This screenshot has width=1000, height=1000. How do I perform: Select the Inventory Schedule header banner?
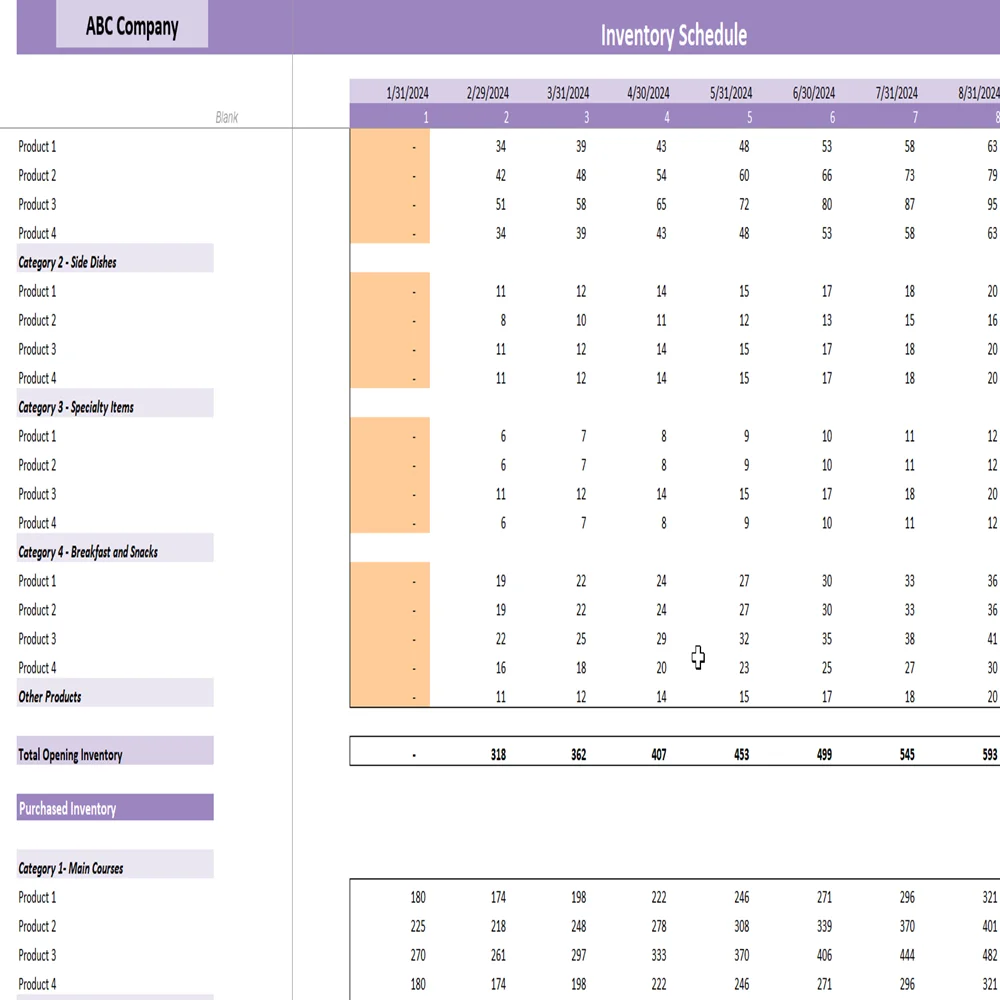673,36
